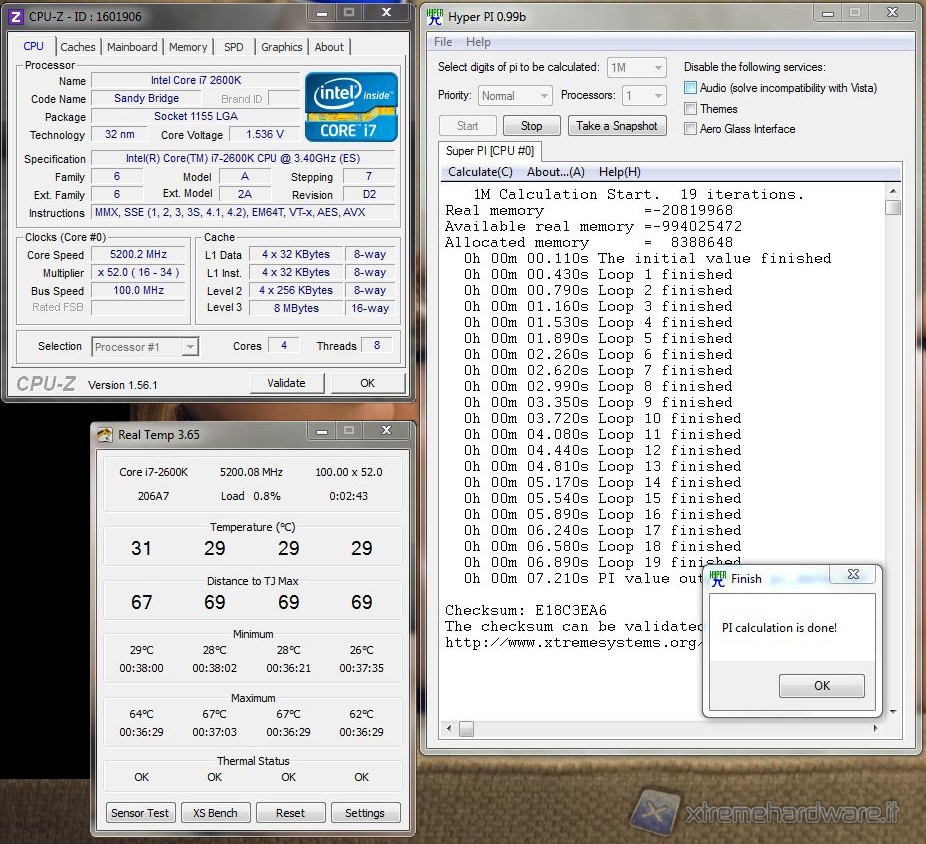Switch to the Memory tab in CPU-Z

click(188, 47)
